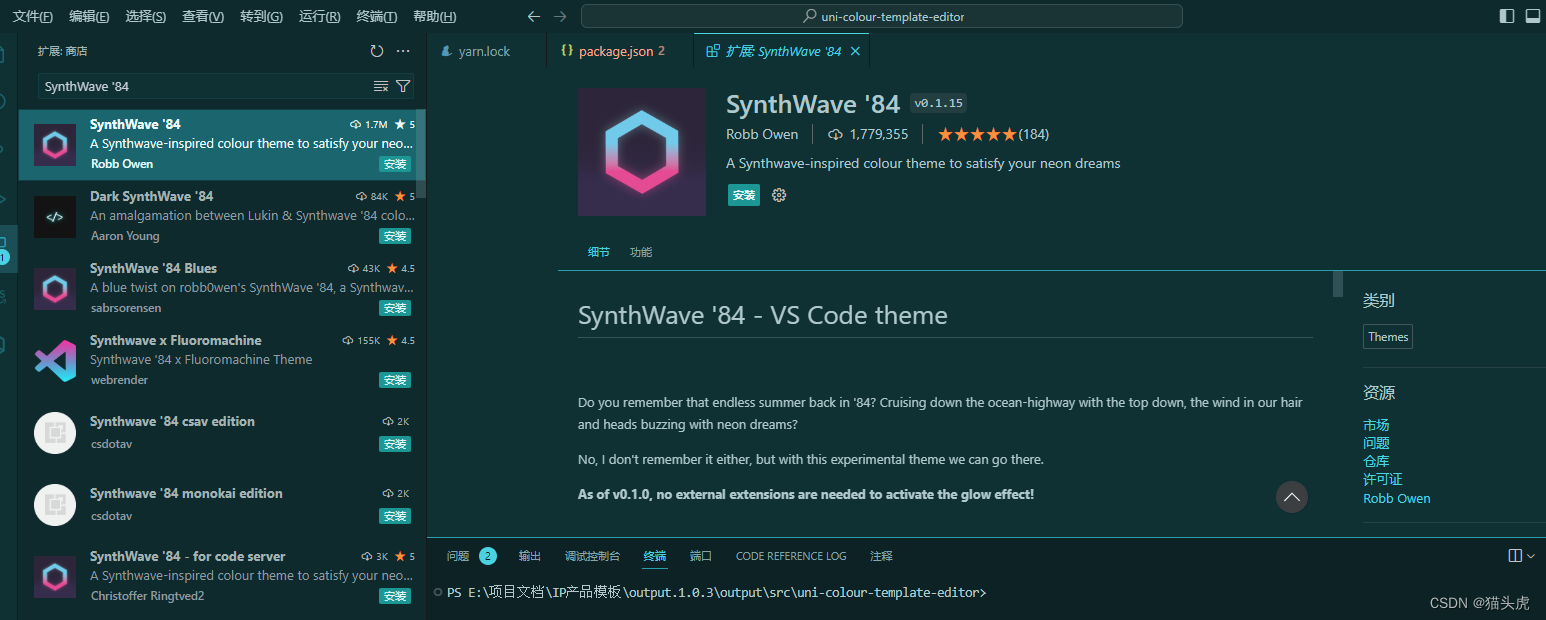
Task: Open the extensions filter funnel icon
Action: [403, 86]
